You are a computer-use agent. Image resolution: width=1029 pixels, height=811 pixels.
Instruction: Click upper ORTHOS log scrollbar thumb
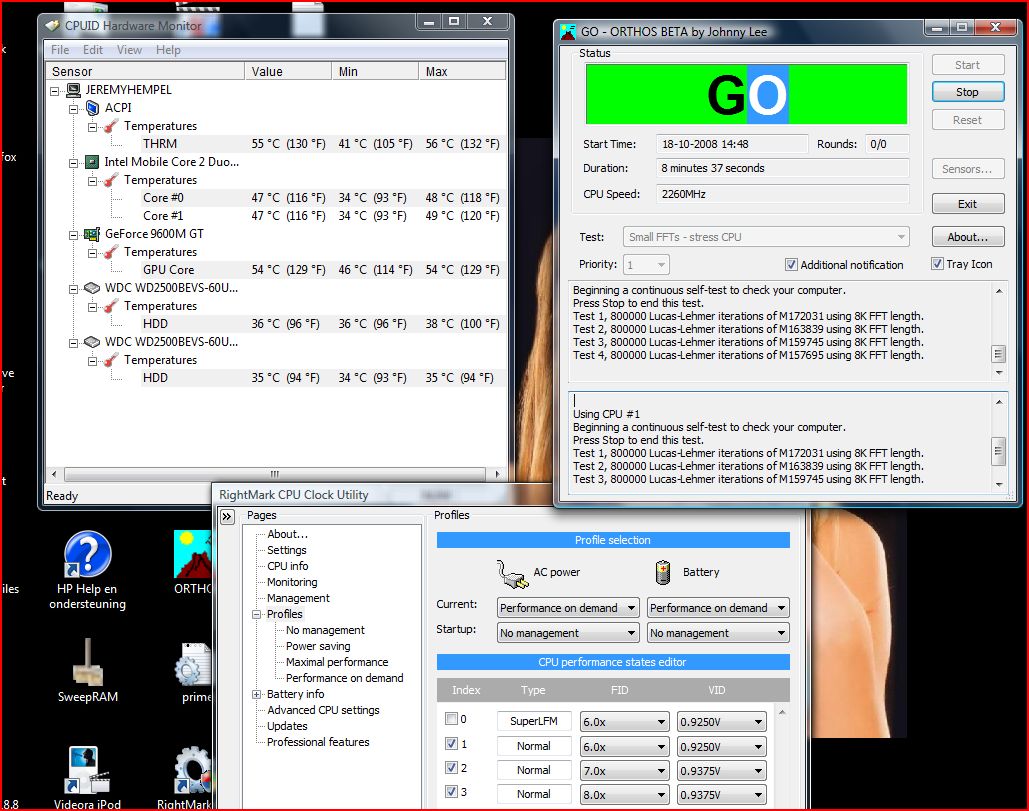pos(998,354)
